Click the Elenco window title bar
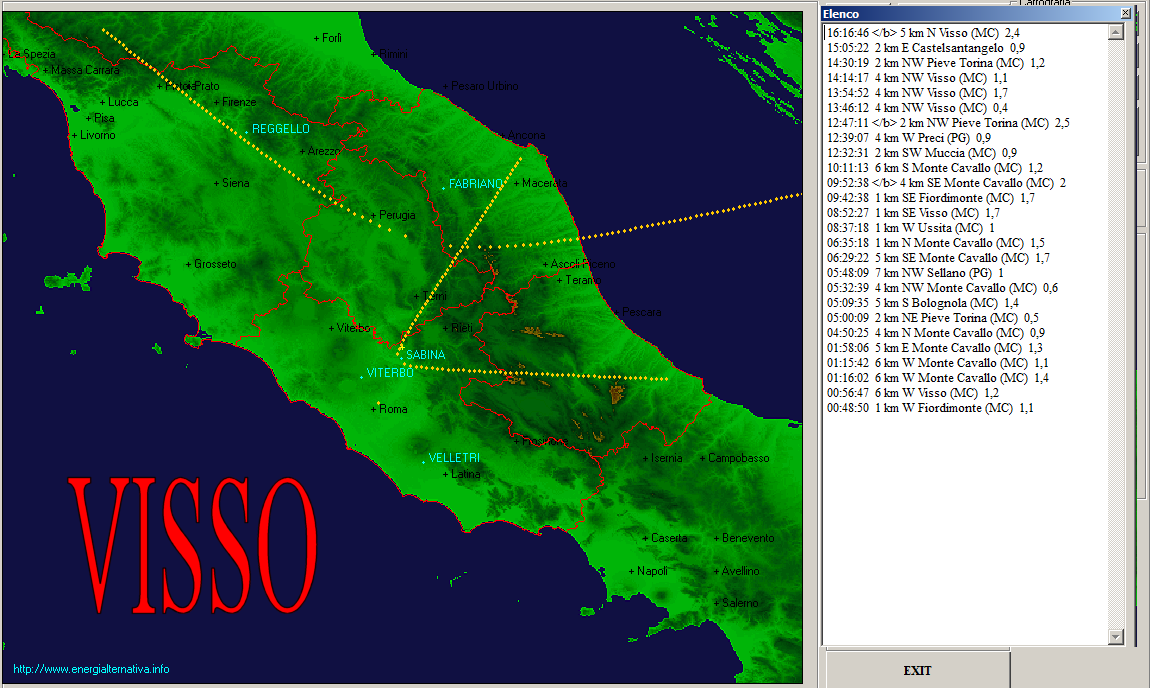 coord(975,13)
